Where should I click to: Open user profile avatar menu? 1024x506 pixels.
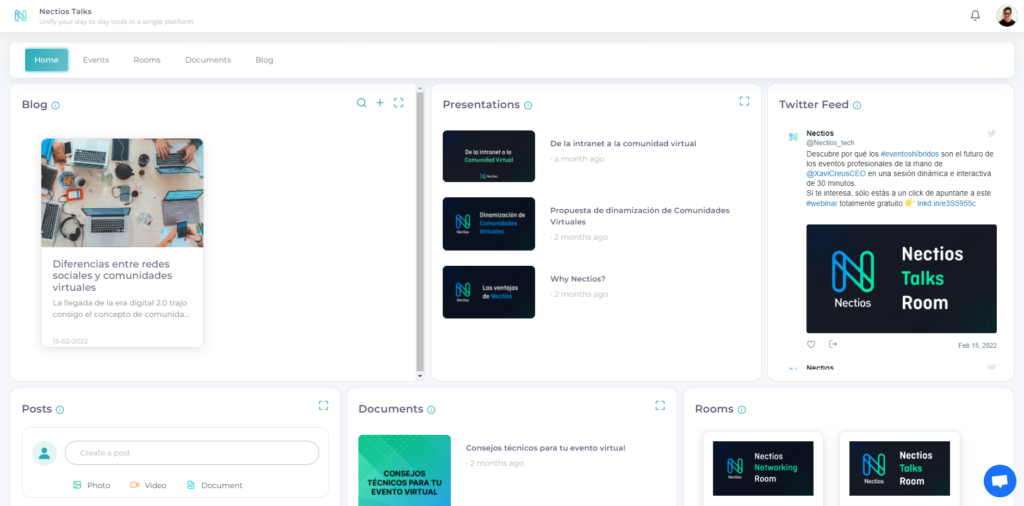coord(1006,16)
